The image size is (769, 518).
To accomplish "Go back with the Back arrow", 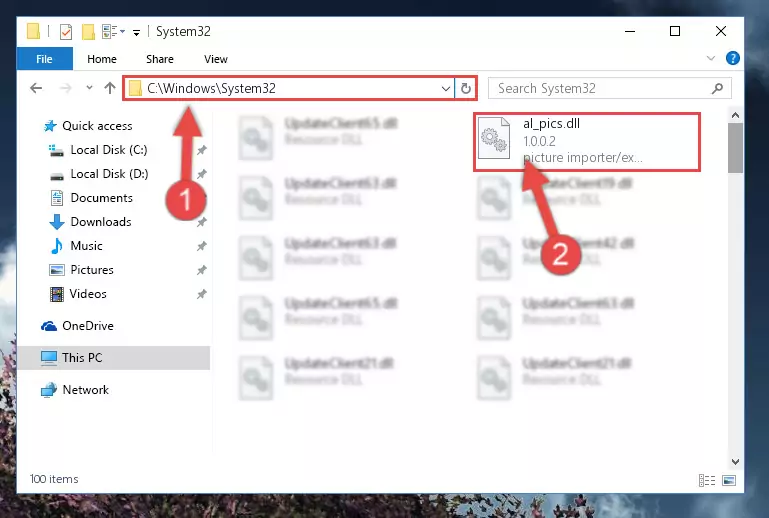I will pos(36,88).
